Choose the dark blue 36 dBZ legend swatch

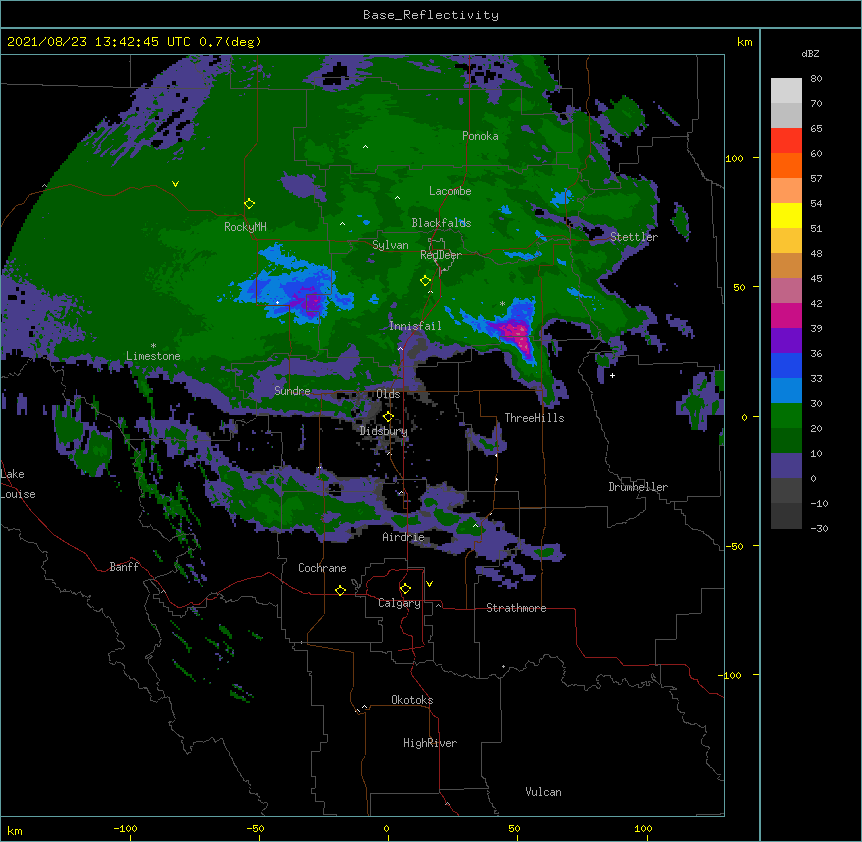(x=786, y=365)
